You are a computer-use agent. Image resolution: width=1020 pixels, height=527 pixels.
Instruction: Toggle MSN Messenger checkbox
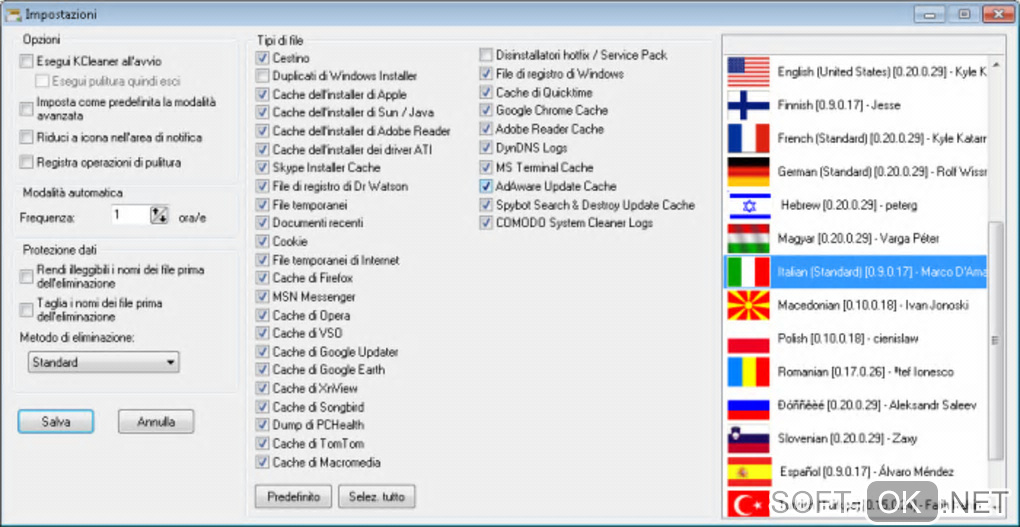(262, 297)
